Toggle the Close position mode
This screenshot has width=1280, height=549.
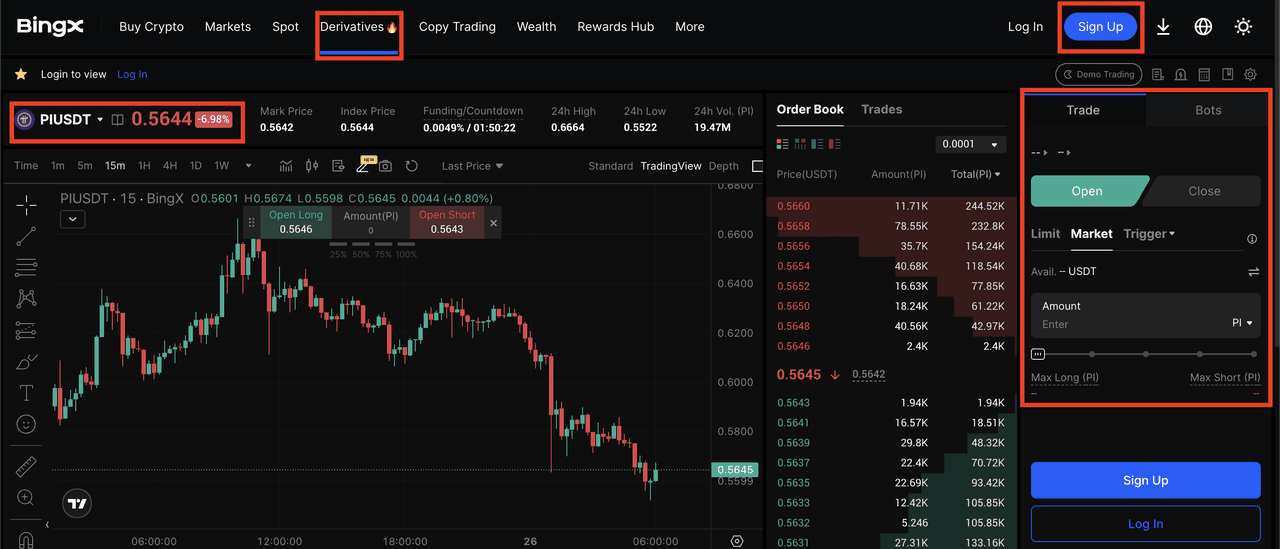(x=1204, y=191)
